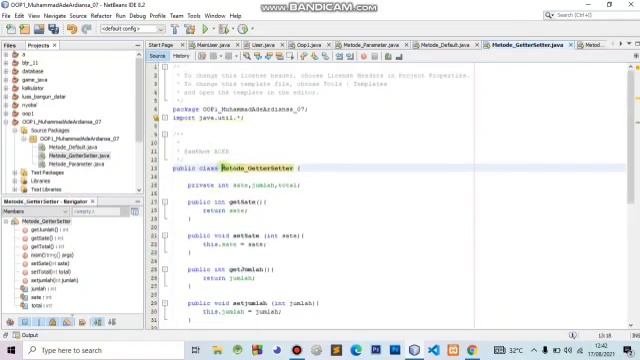Open the Debug Project dropdown arrow
Screen dimensions: 640x360
coord(233,29)
